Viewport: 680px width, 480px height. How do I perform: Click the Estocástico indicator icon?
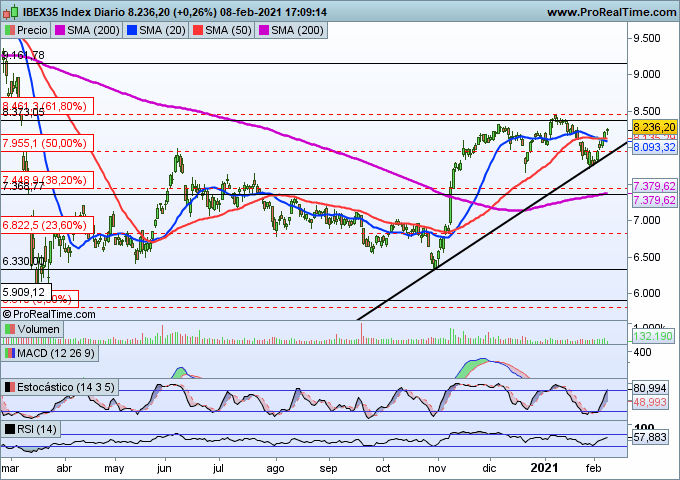[x=10, y=387]
